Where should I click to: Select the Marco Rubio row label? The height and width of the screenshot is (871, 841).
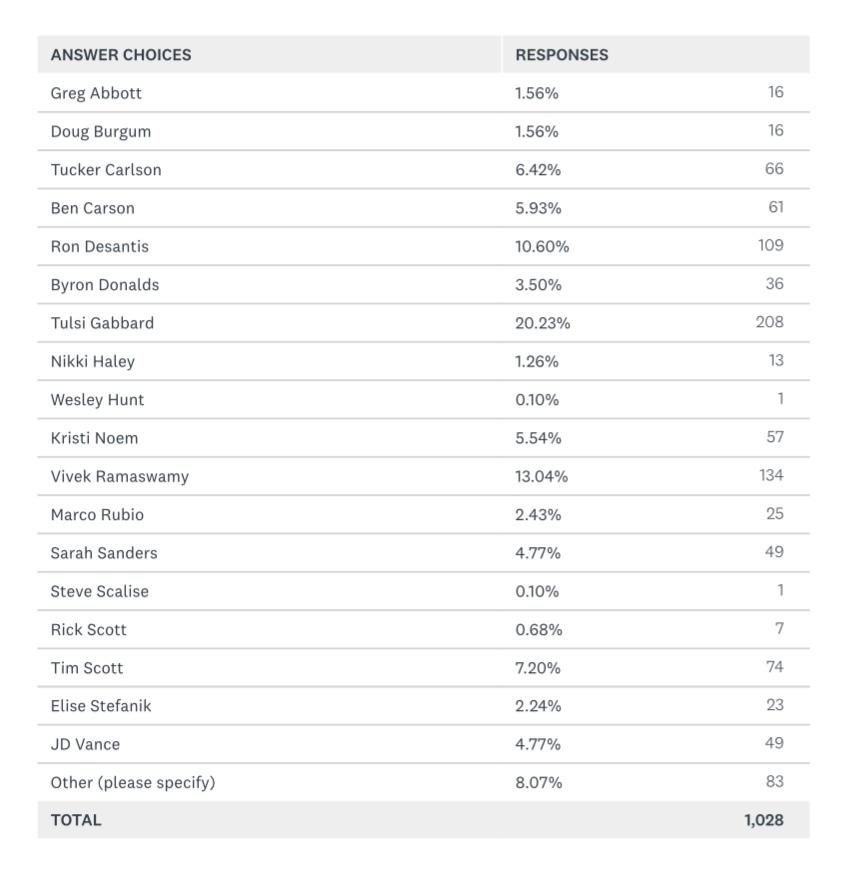(x=97, y=515)
